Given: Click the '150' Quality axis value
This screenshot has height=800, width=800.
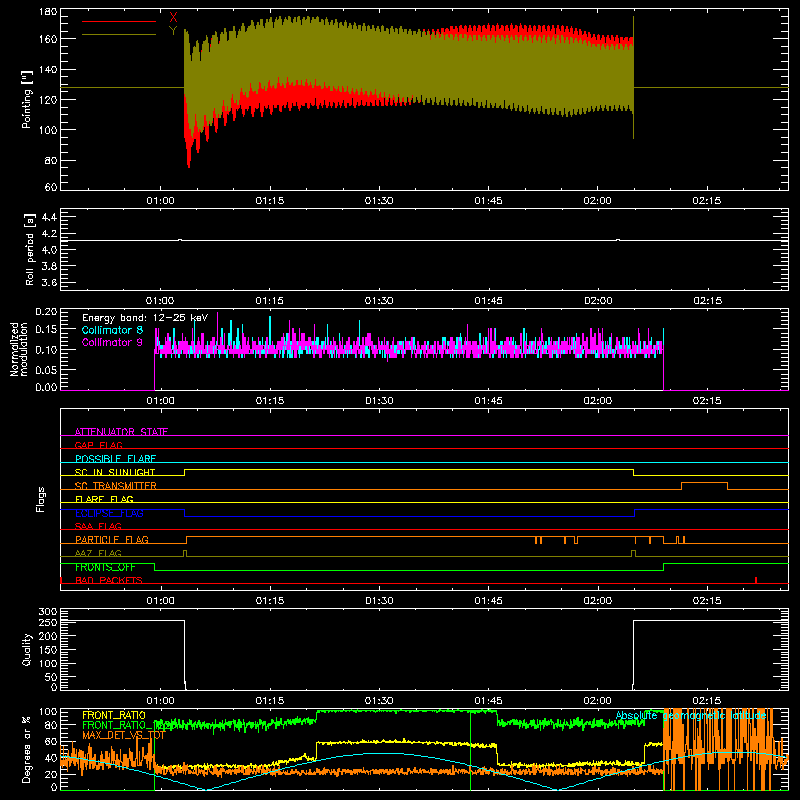Looking at the screenshot, I should 48,649.
